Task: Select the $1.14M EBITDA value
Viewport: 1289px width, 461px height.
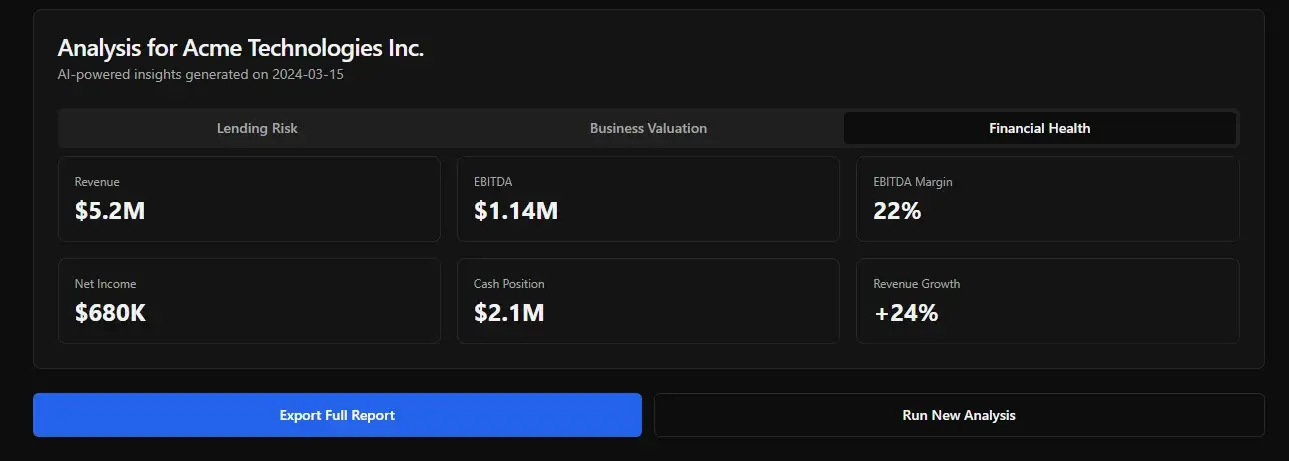Action: (516, 211)
